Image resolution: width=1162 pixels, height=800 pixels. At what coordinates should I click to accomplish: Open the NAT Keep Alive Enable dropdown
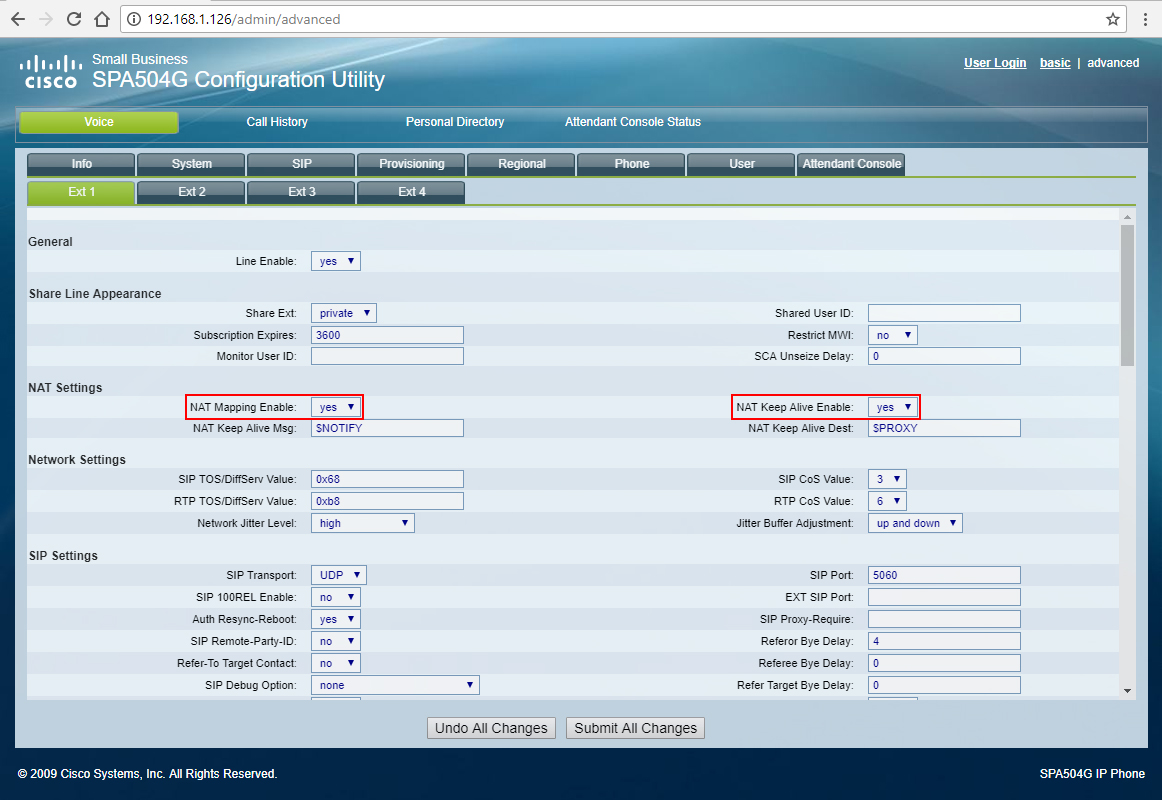[x=893, y=407]
